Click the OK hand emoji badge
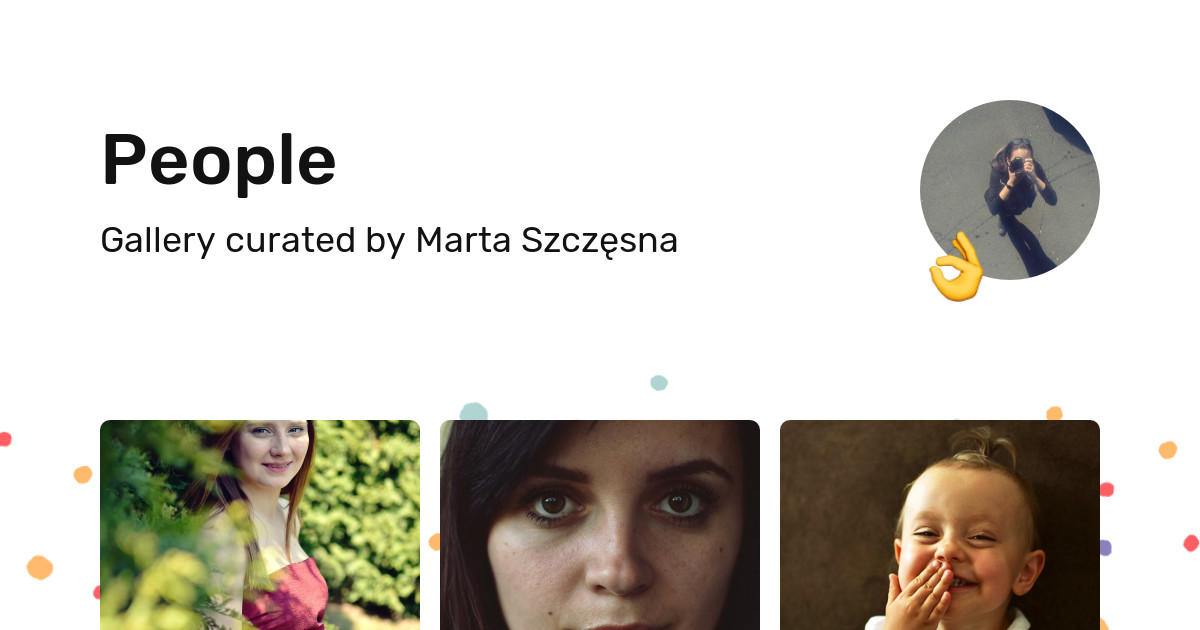The width and height of the screenshot is (1200, 630). [x=957, y=267]
